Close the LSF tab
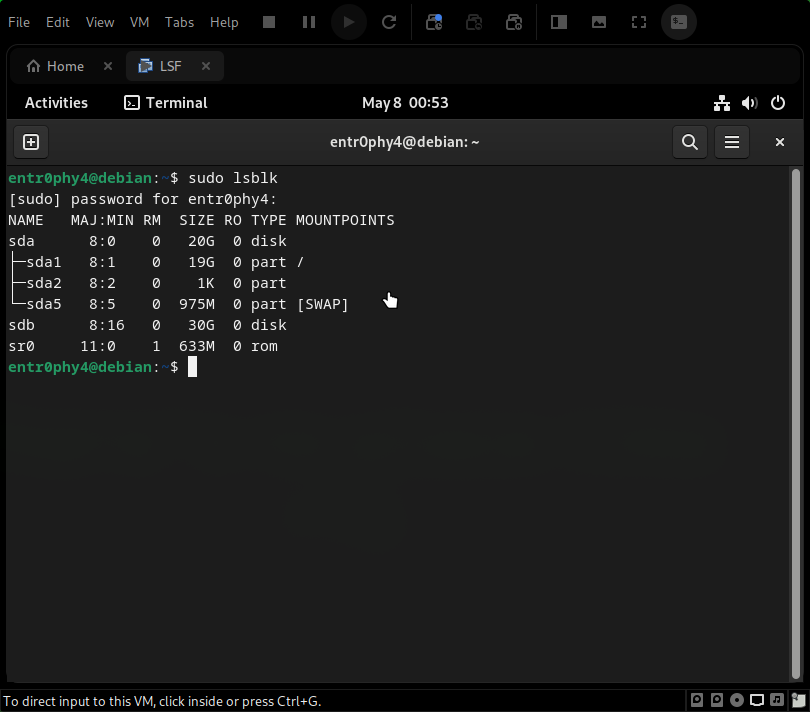 (x=206, y=66)
